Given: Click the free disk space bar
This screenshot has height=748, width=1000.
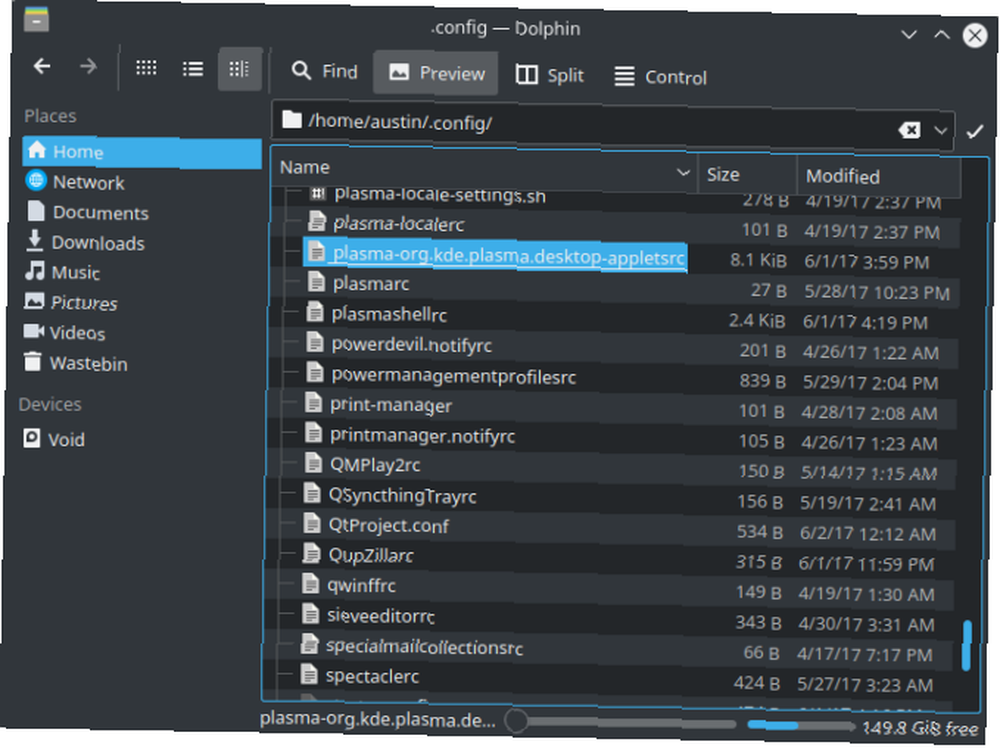Looking at the screenshot, I should [800, 725].
